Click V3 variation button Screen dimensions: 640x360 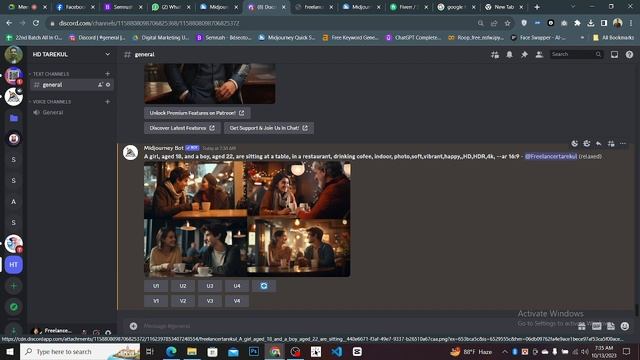click(x=210, y=301)
